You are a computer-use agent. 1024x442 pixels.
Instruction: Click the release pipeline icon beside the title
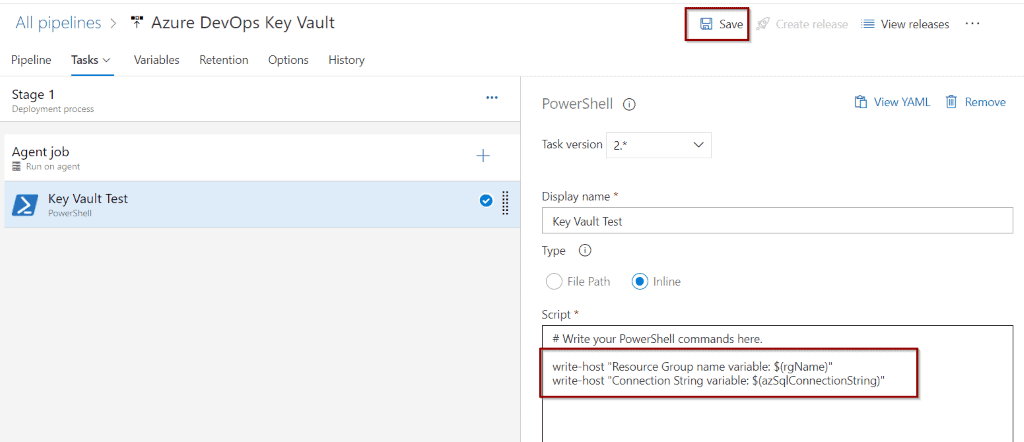pyautogui.click(x=136, y=23)
